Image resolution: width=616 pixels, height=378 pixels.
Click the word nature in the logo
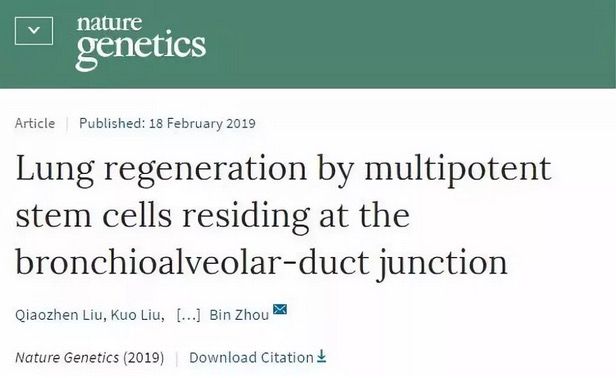click(109, 23)
